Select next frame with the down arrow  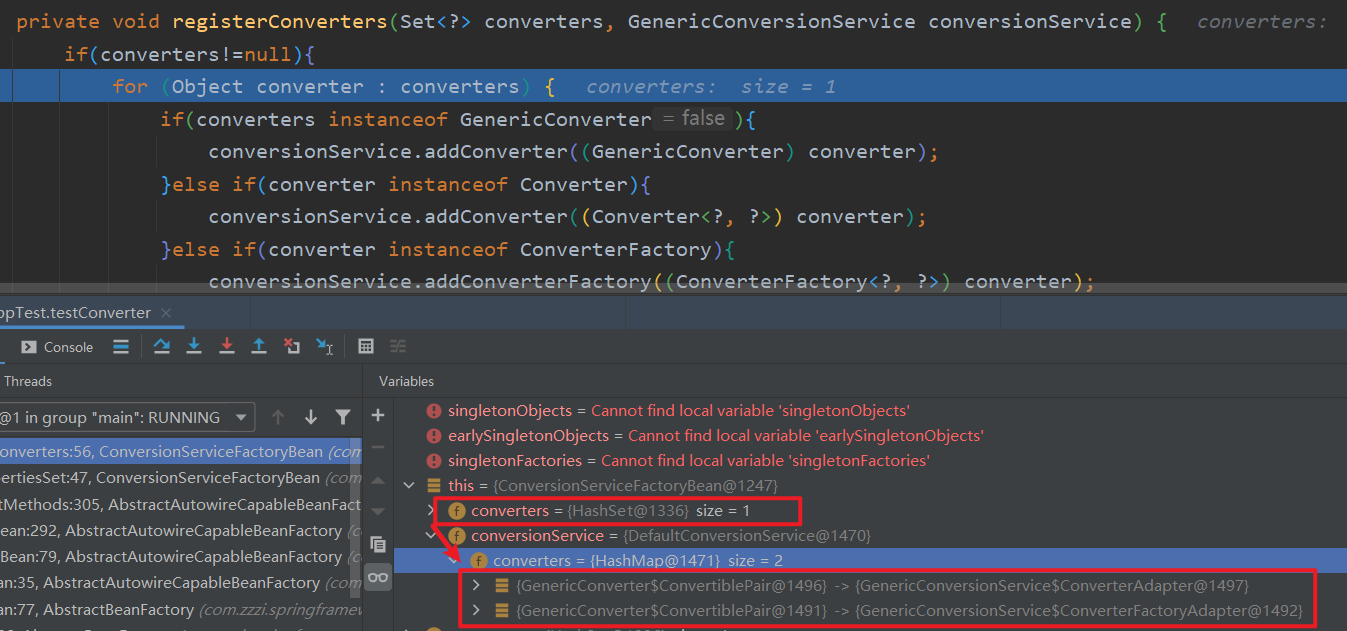point(311,417)
